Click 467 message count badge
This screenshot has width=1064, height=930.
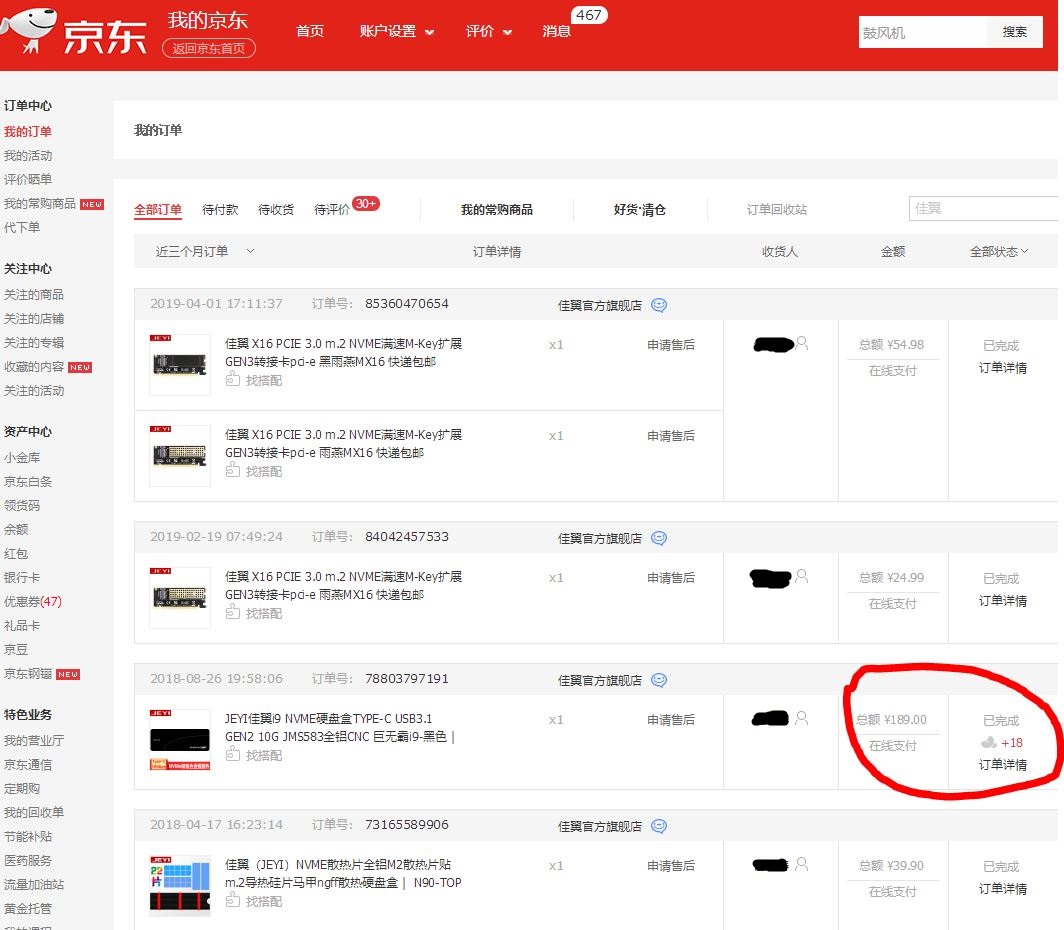point(588,15)
